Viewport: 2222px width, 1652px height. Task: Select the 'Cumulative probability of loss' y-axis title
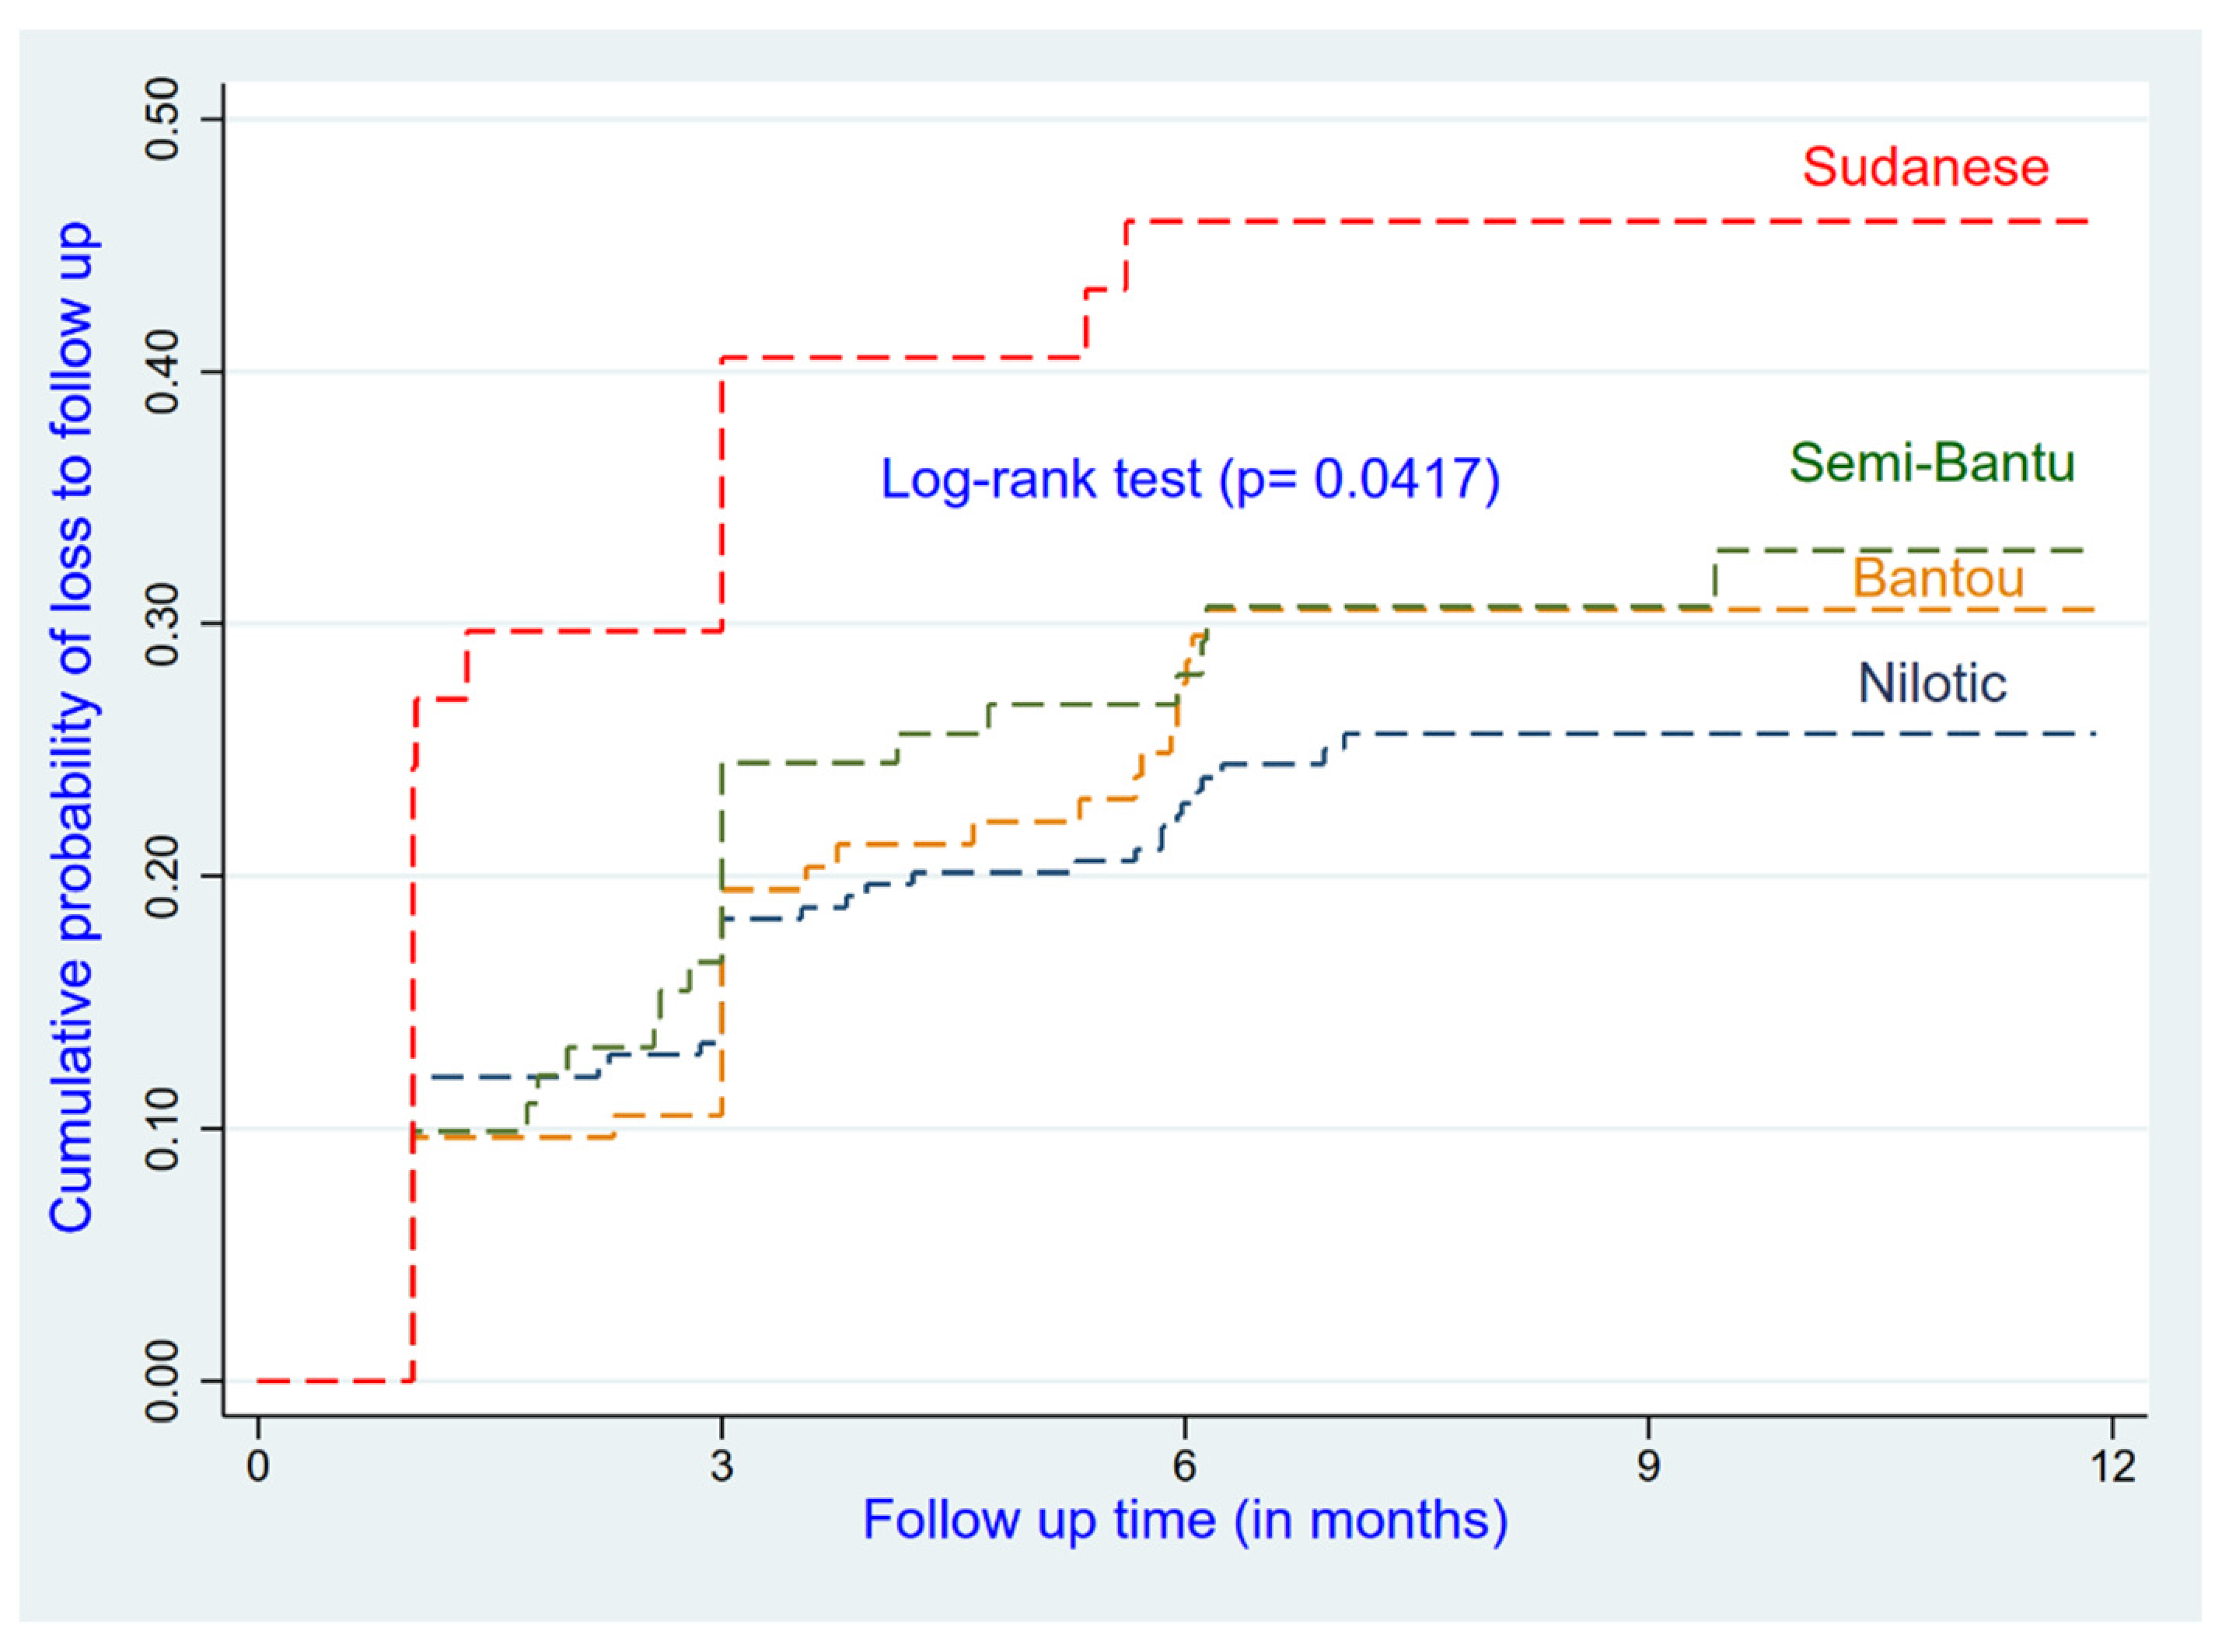pyautogui.click(x=71, y=727)
